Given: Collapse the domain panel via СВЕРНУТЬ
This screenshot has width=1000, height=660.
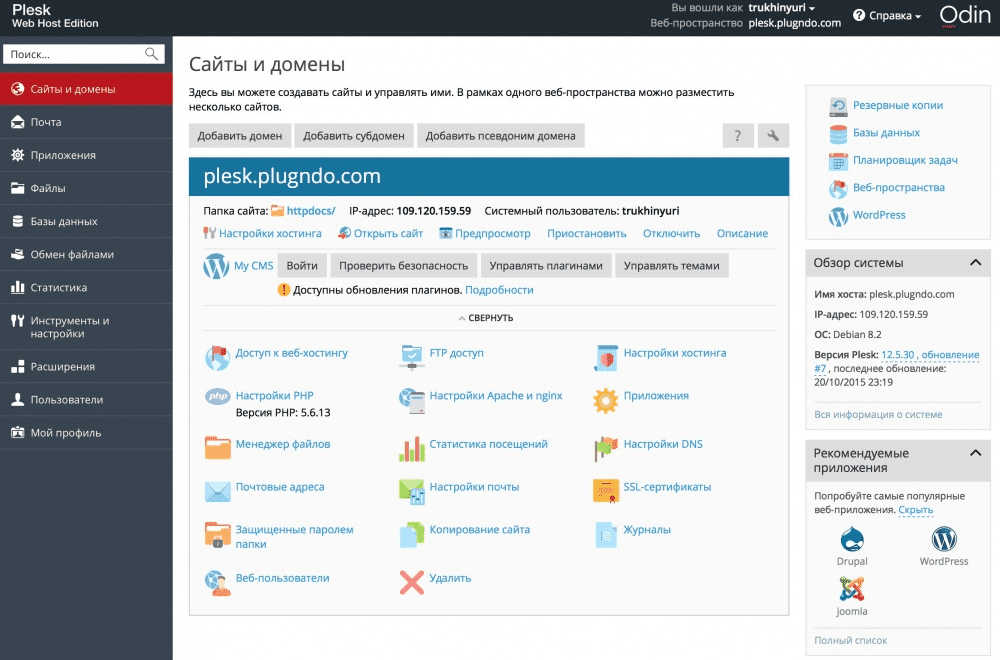Looking at the screenshot, I should point(486,318).
